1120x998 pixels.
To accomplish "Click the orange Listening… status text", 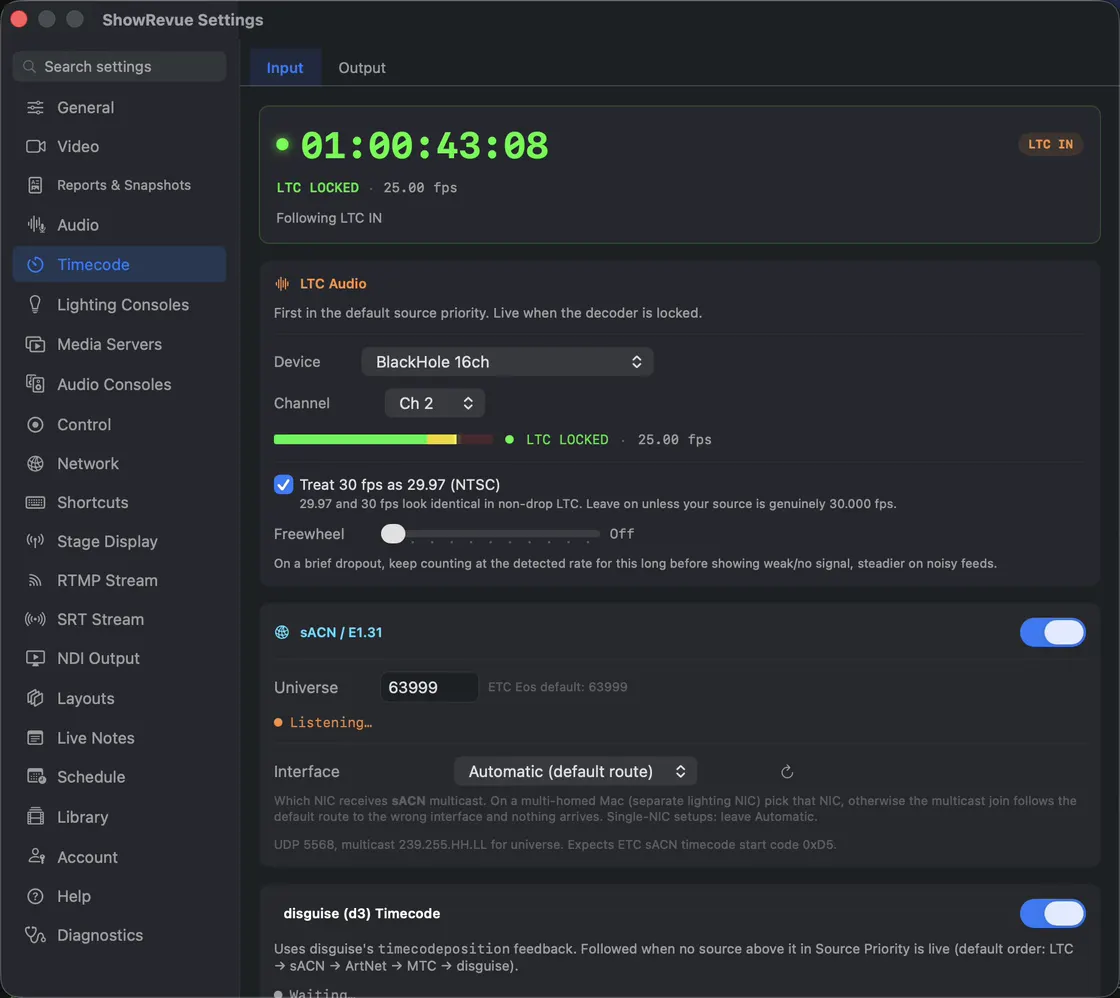I will click(x=331, y=722).
